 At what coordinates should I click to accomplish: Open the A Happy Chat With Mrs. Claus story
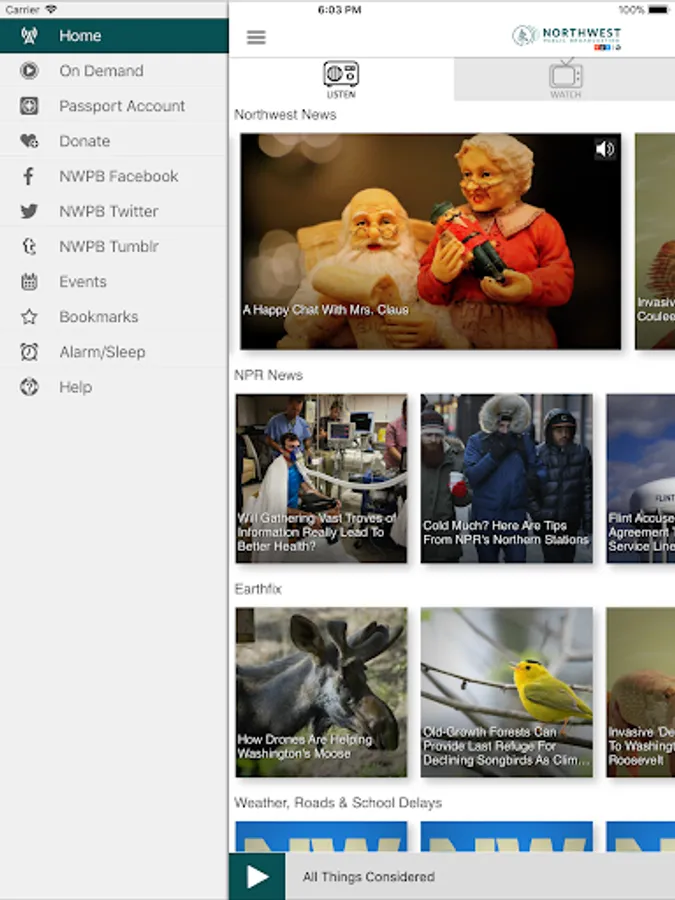tap(430, 241)
